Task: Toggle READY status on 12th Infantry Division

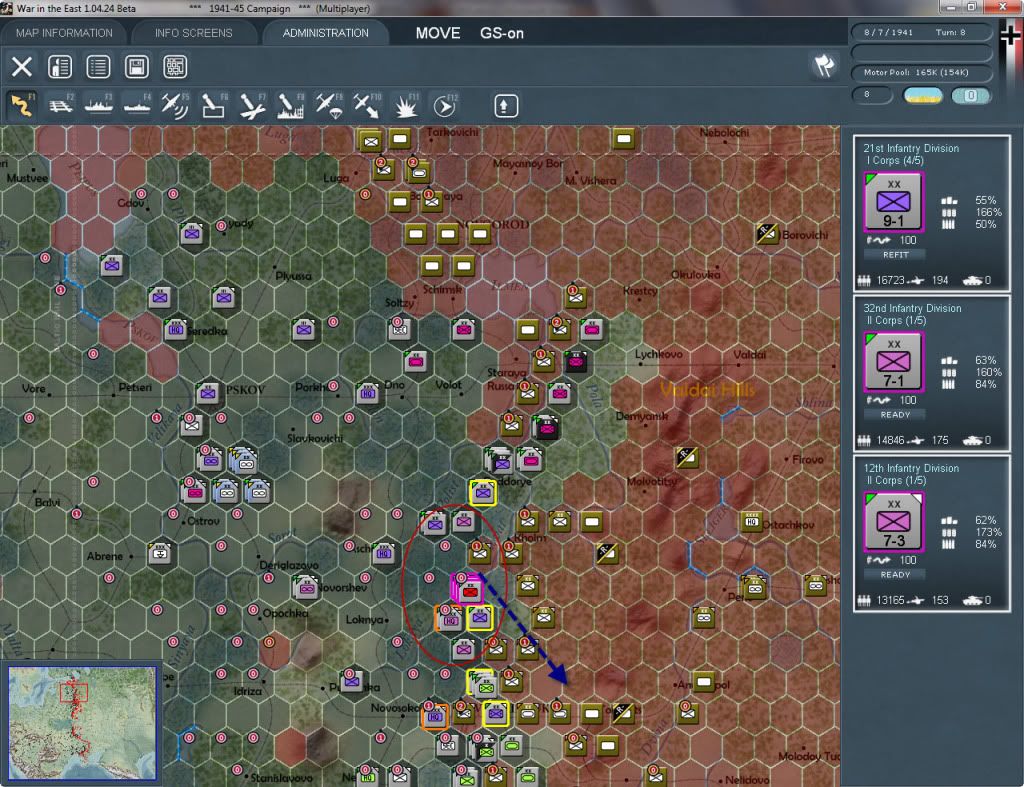Action: [895, 575]
